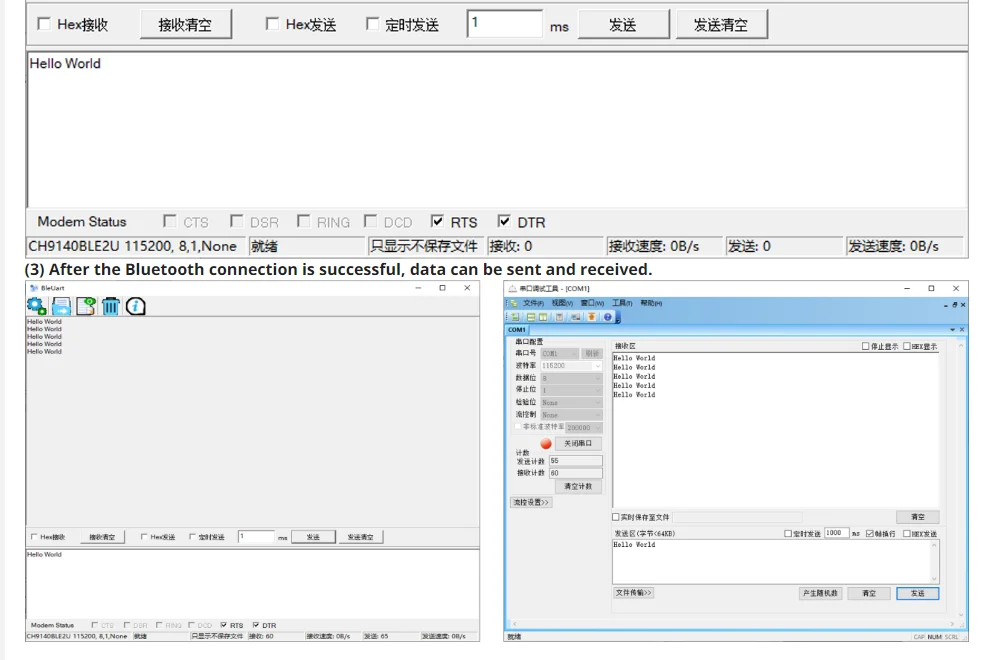Click the red port status indicator beside 关闭串口

pos(546,444)
